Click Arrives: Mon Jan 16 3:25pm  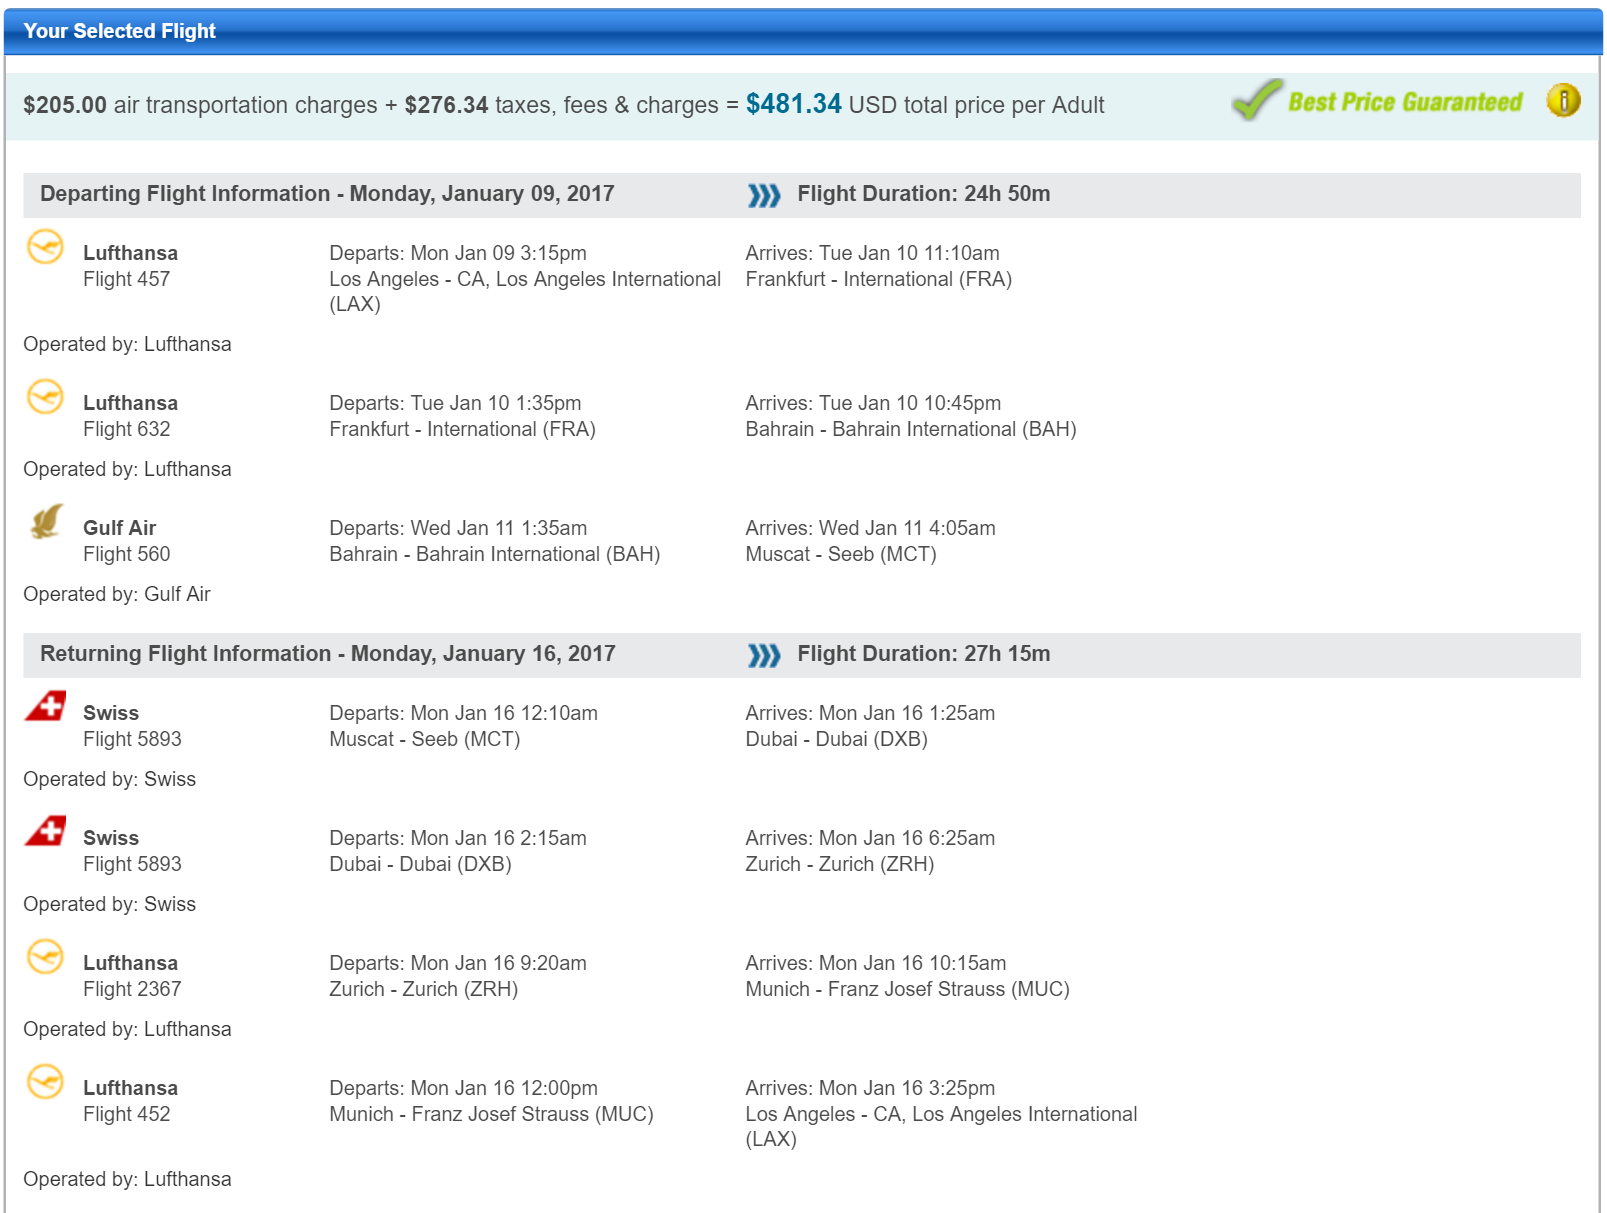[x=870, y=1088]
